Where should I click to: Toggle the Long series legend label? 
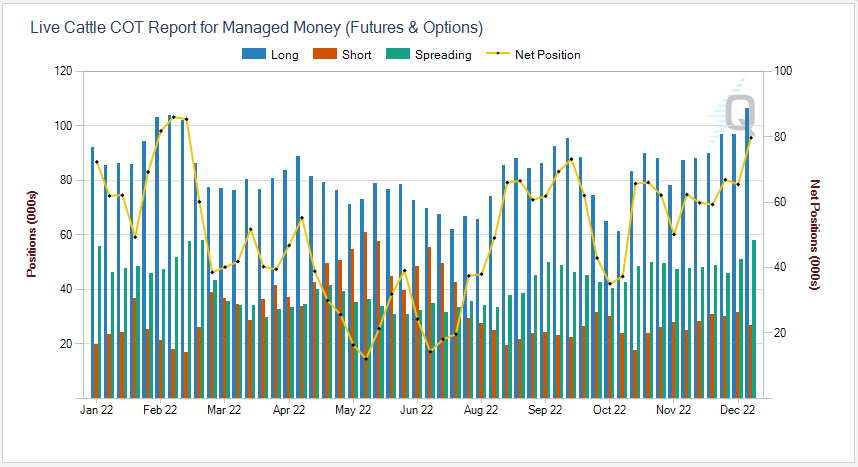coord(285,55)
